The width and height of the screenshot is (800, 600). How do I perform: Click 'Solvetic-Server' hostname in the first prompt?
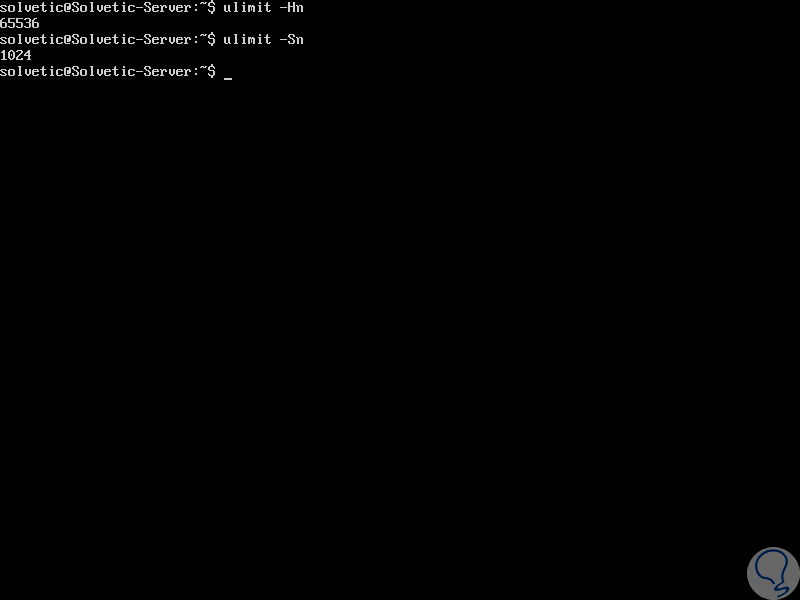pos(132,8)
